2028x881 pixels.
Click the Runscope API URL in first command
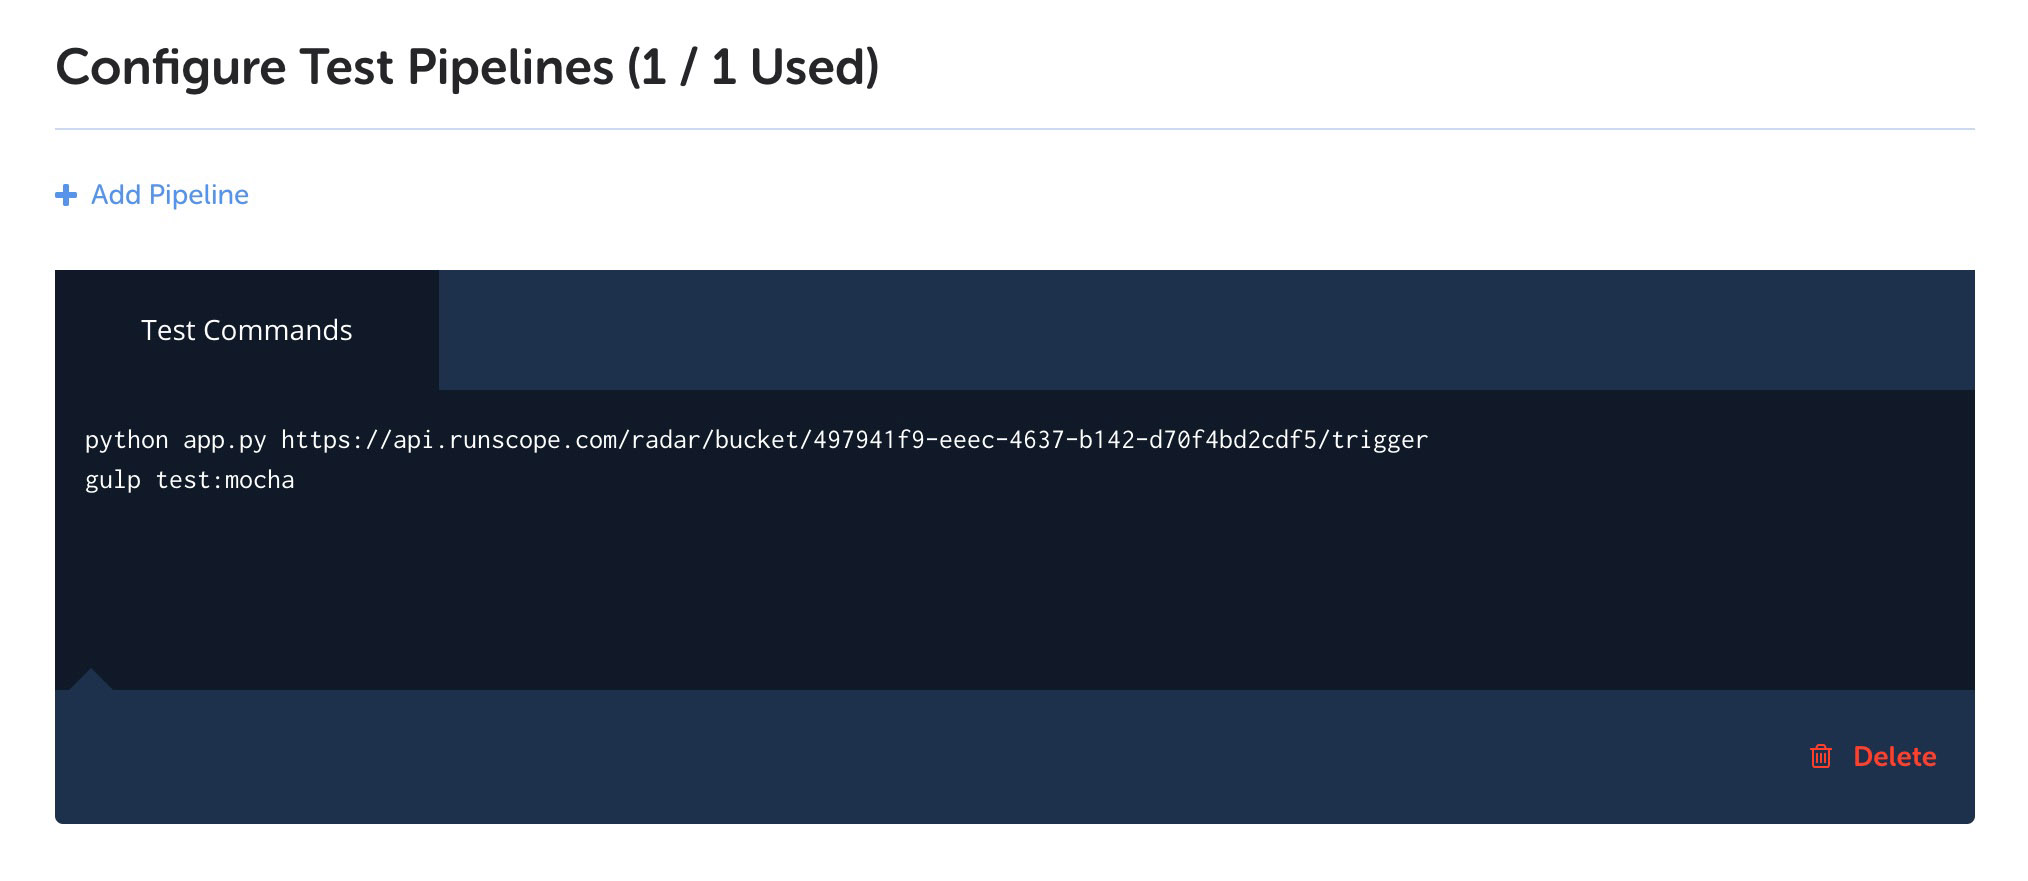coord(854,440)
